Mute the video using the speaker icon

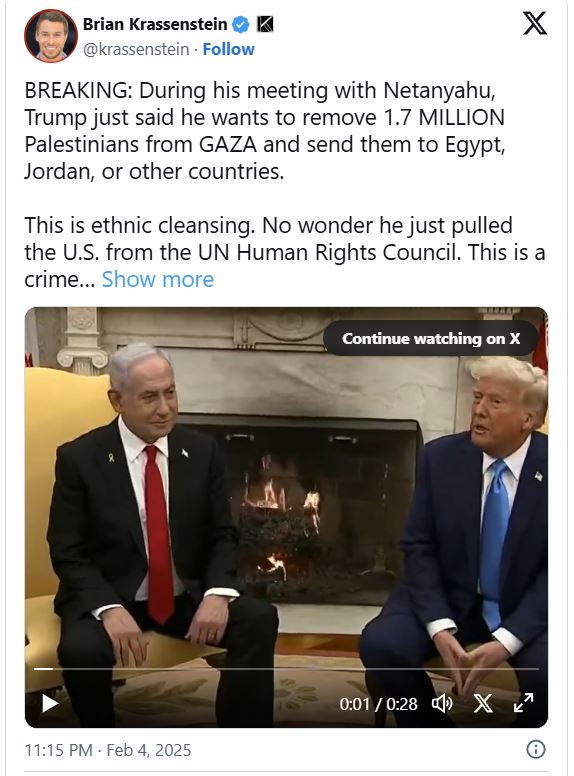click(442, 703)
